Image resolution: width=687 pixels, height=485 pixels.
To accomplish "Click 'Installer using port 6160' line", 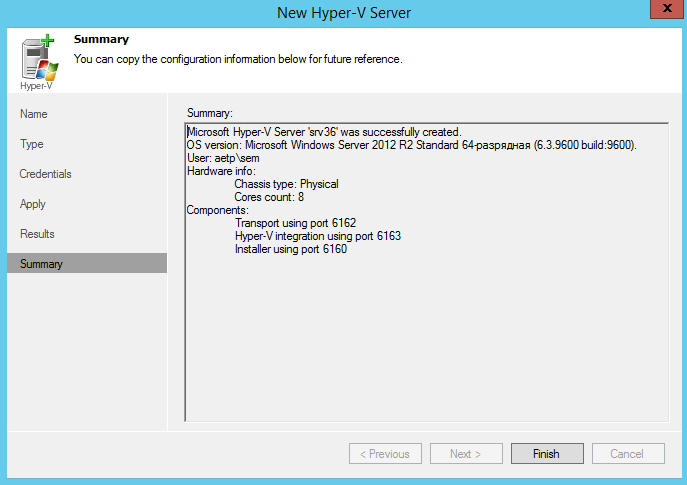I will [x=290, y=249].
